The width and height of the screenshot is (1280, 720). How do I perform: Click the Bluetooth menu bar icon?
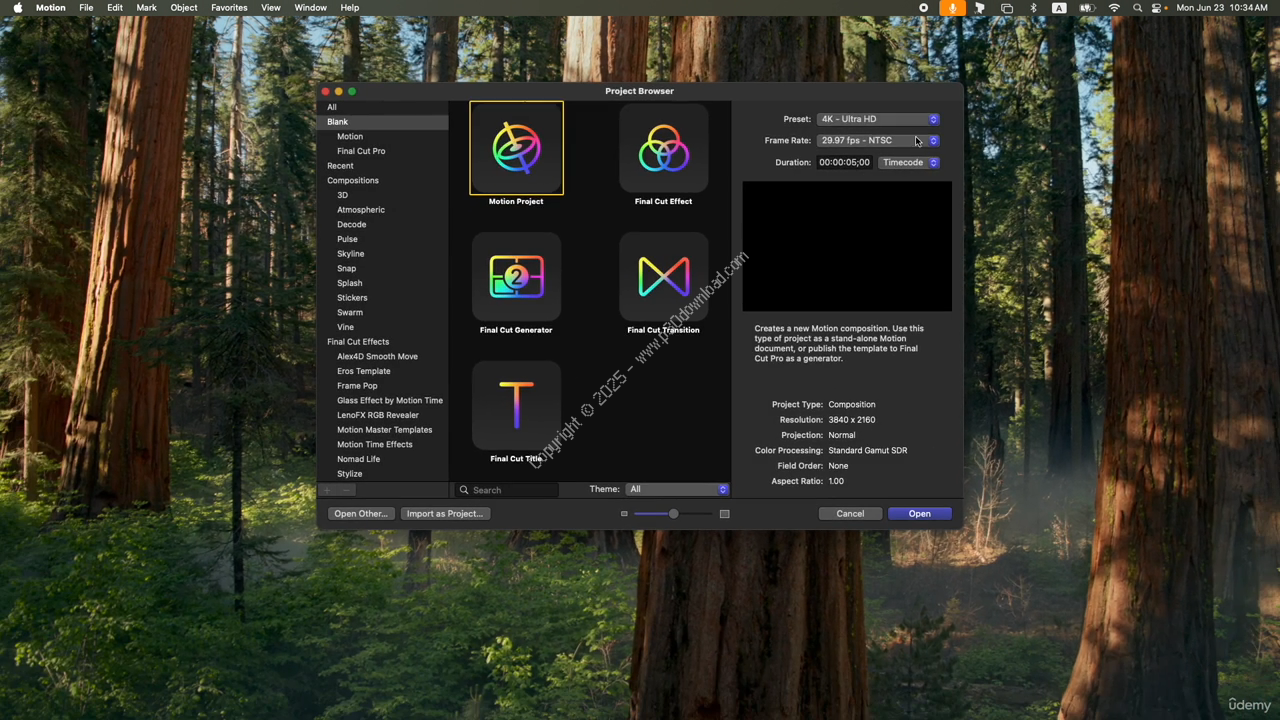point(1034,8)
